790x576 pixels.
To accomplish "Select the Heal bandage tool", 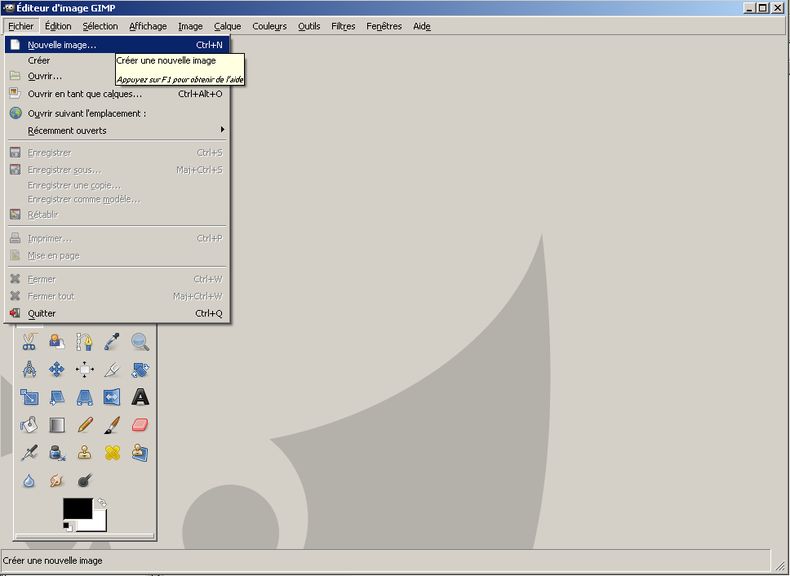I will click(112, 453).
